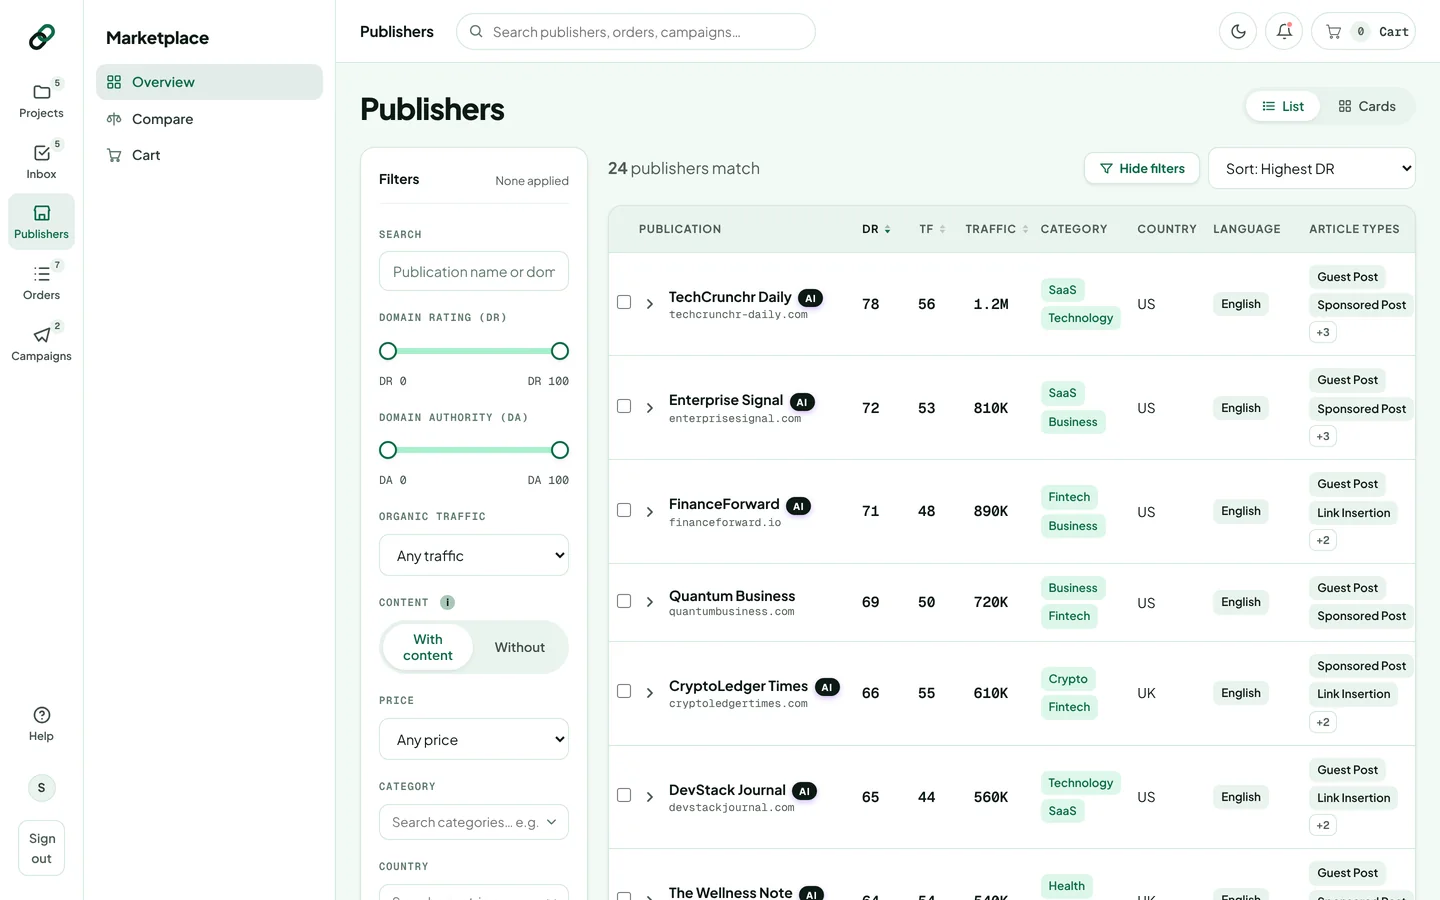Image resolution: width=1440 pixels, height=900 pixels.
Task: Open the Any traffic dropdown
Action: point(474,555)
